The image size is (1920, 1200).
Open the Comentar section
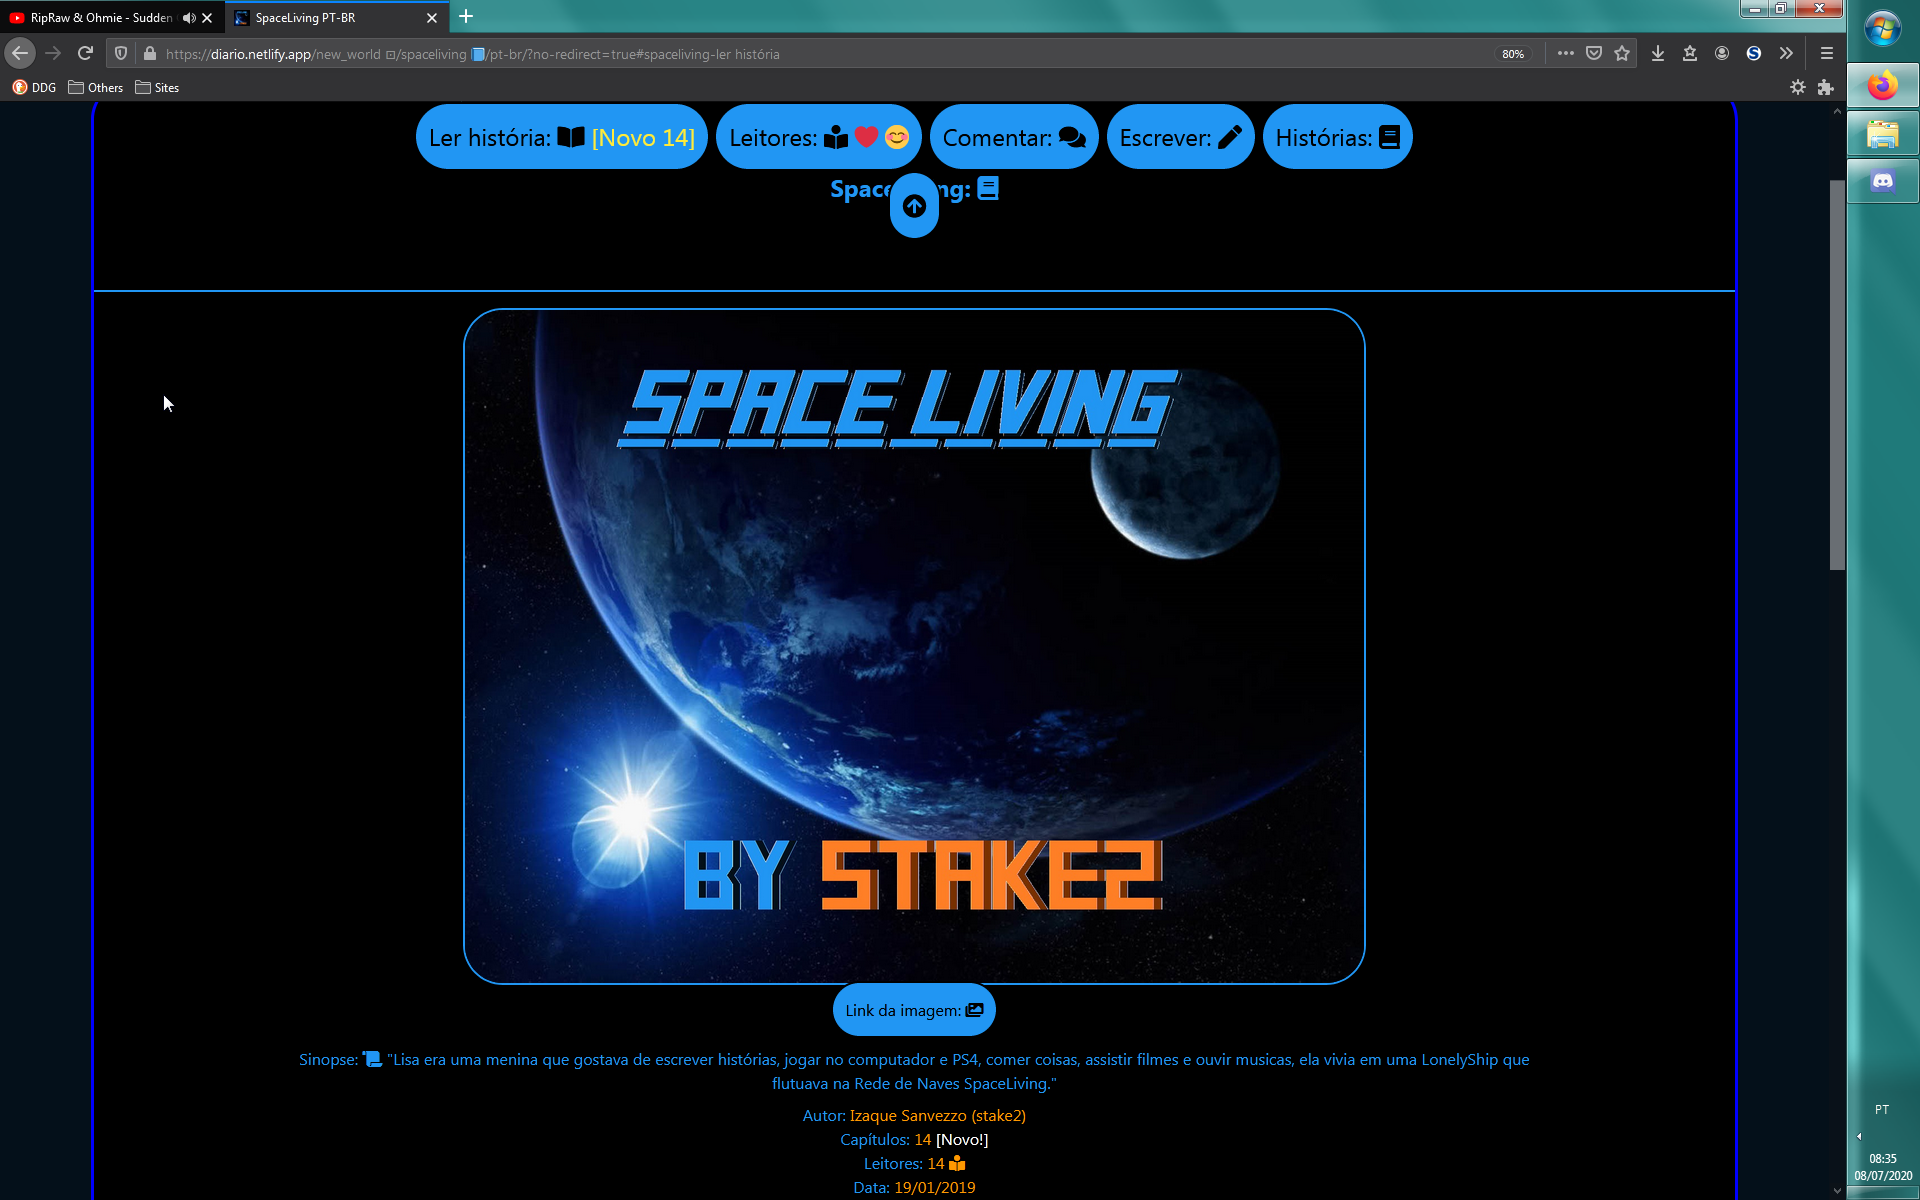click(x=1013, y=138)
